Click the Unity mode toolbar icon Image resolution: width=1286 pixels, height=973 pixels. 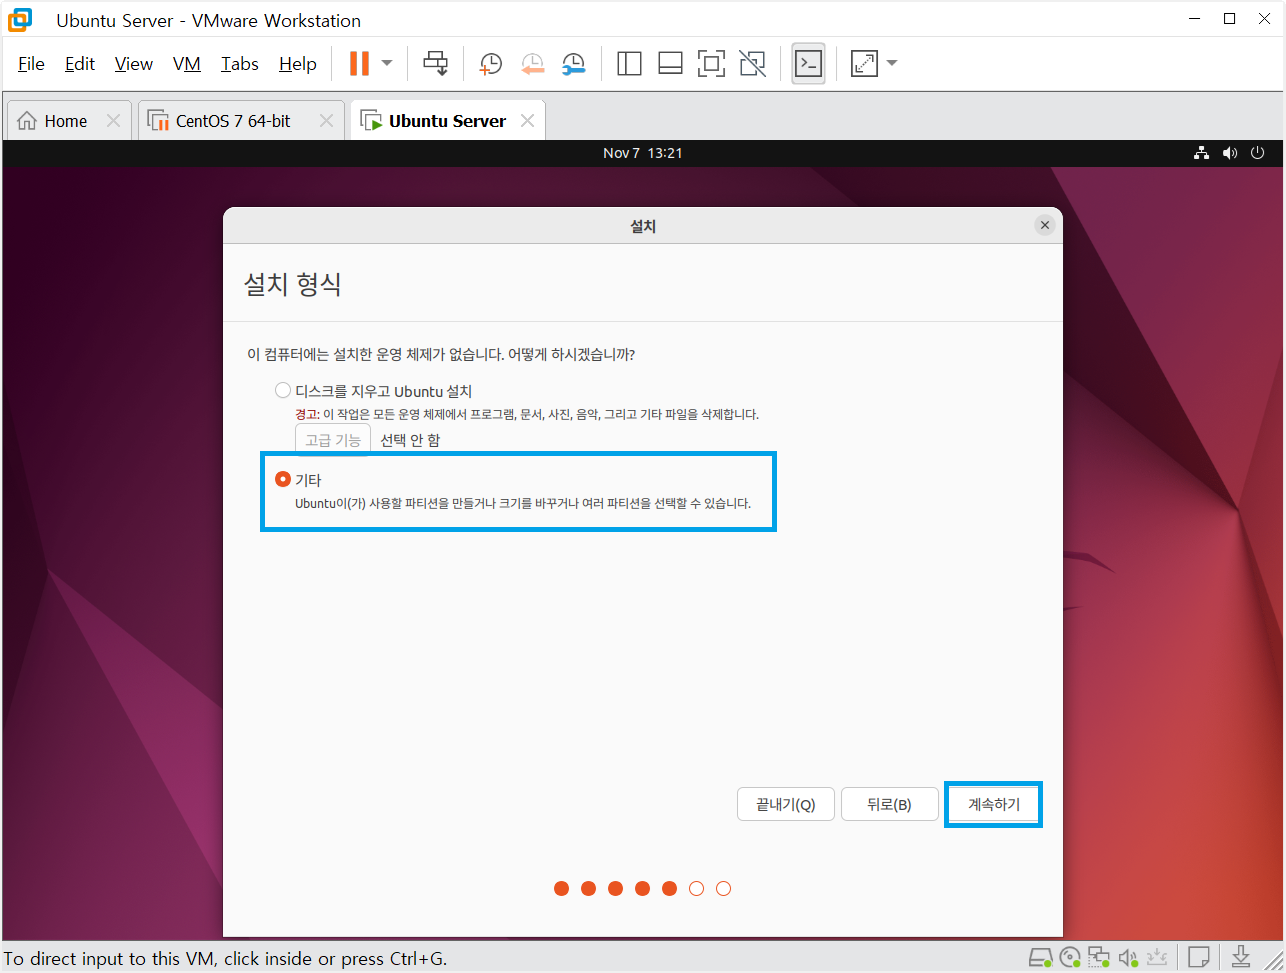point(752,64)
